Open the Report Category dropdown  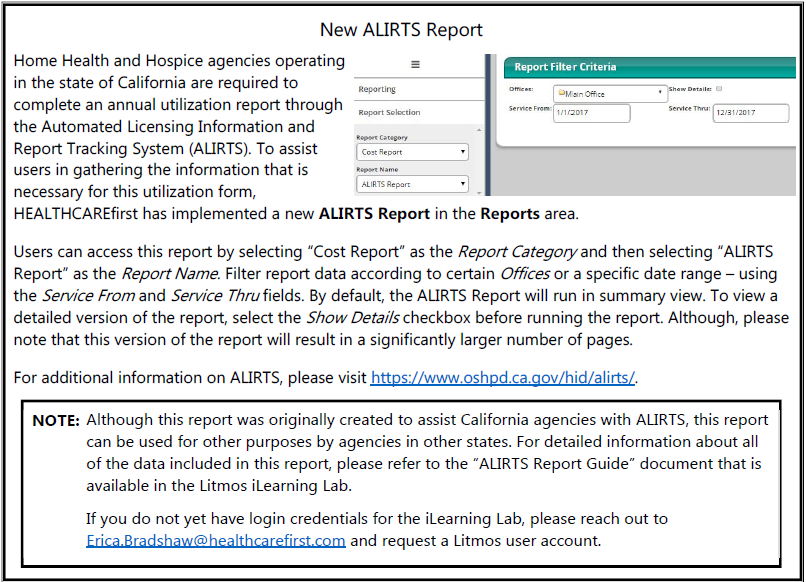click(412, 152)
